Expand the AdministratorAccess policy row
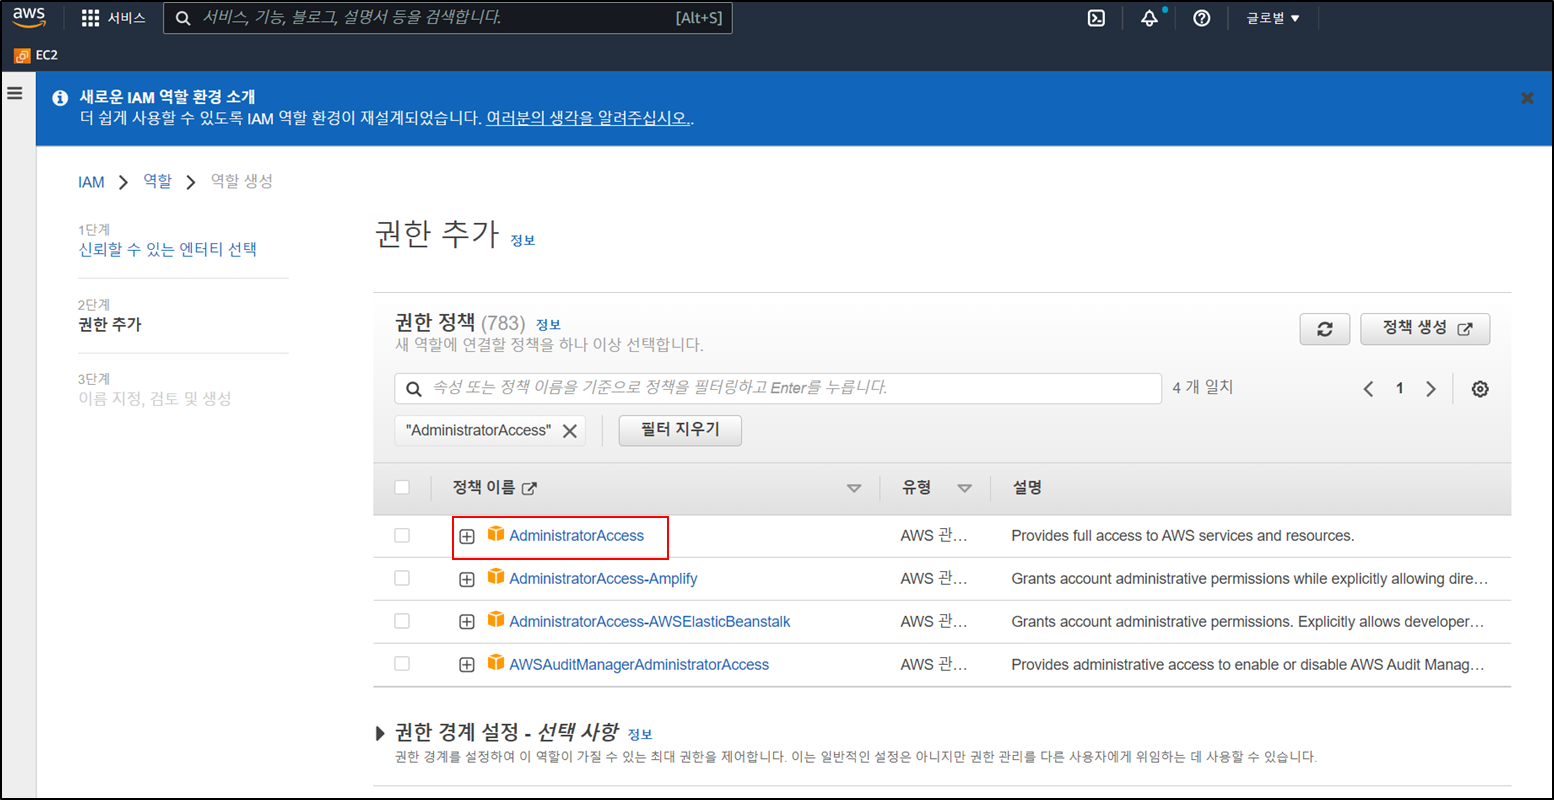 (466, 537)
